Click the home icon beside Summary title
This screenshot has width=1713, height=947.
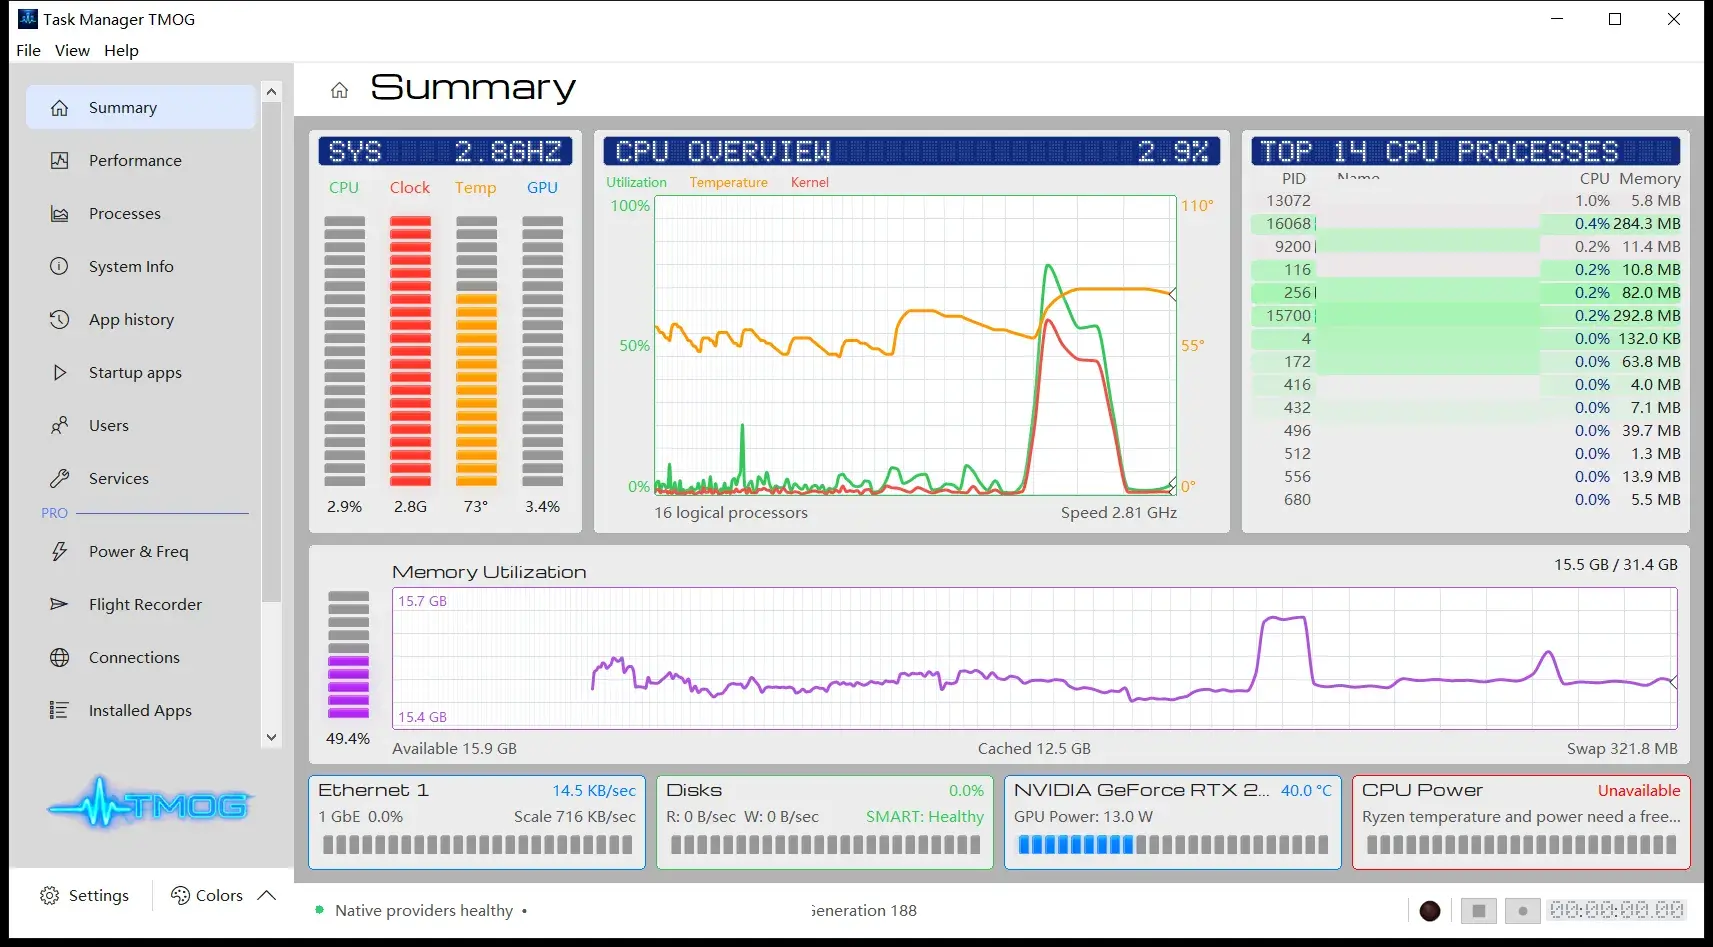(x=339, y=90)
